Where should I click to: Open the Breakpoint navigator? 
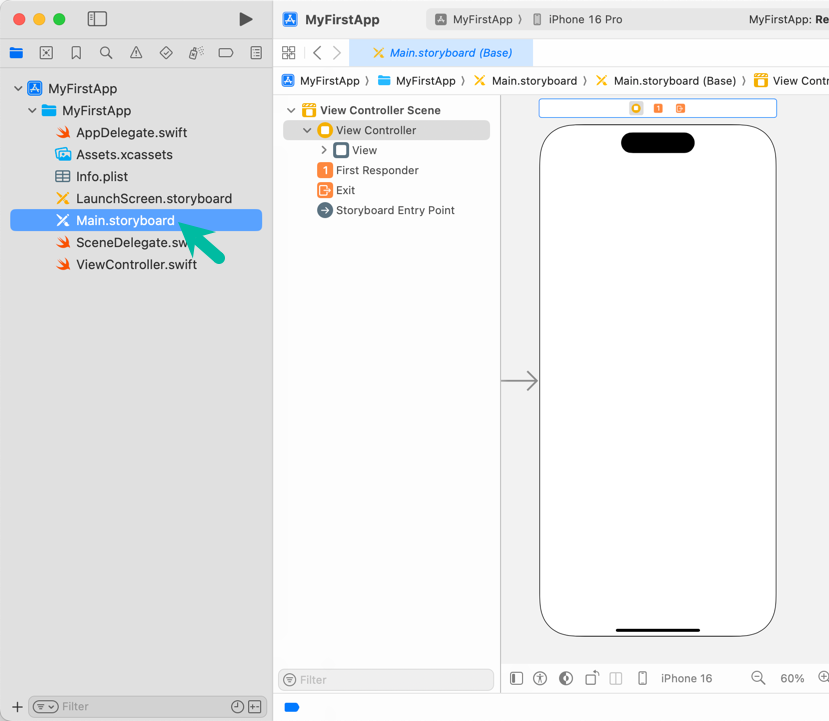click(x=226, y=53)
